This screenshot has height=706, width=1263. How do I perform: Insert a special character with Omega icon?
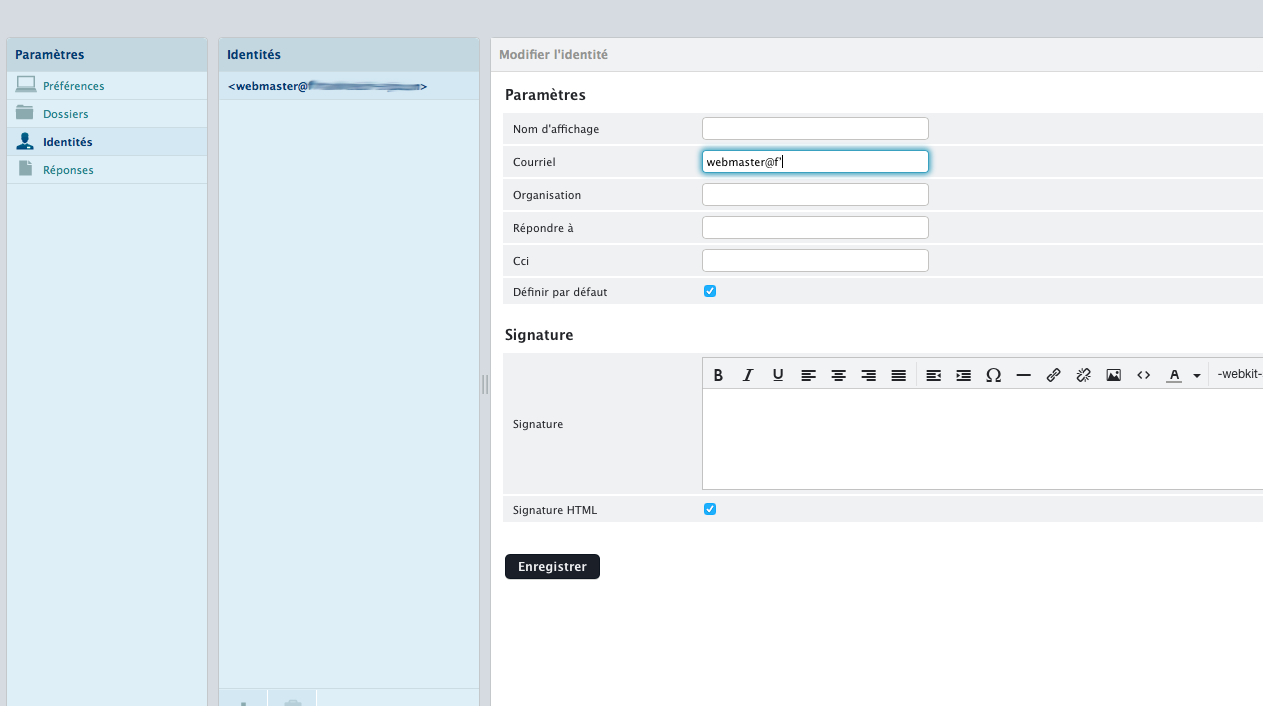(x=993, y=375)
